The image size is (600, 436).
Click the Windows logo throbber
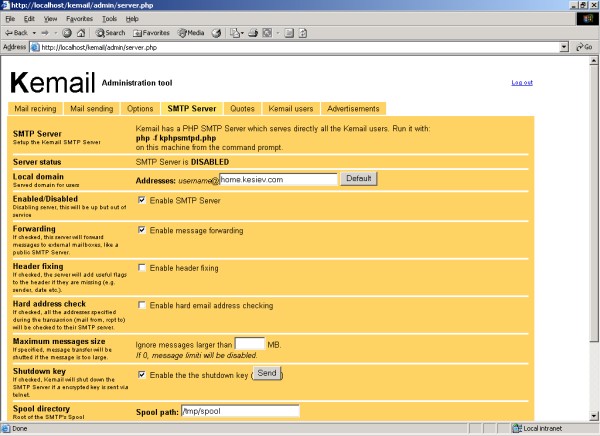587,19
